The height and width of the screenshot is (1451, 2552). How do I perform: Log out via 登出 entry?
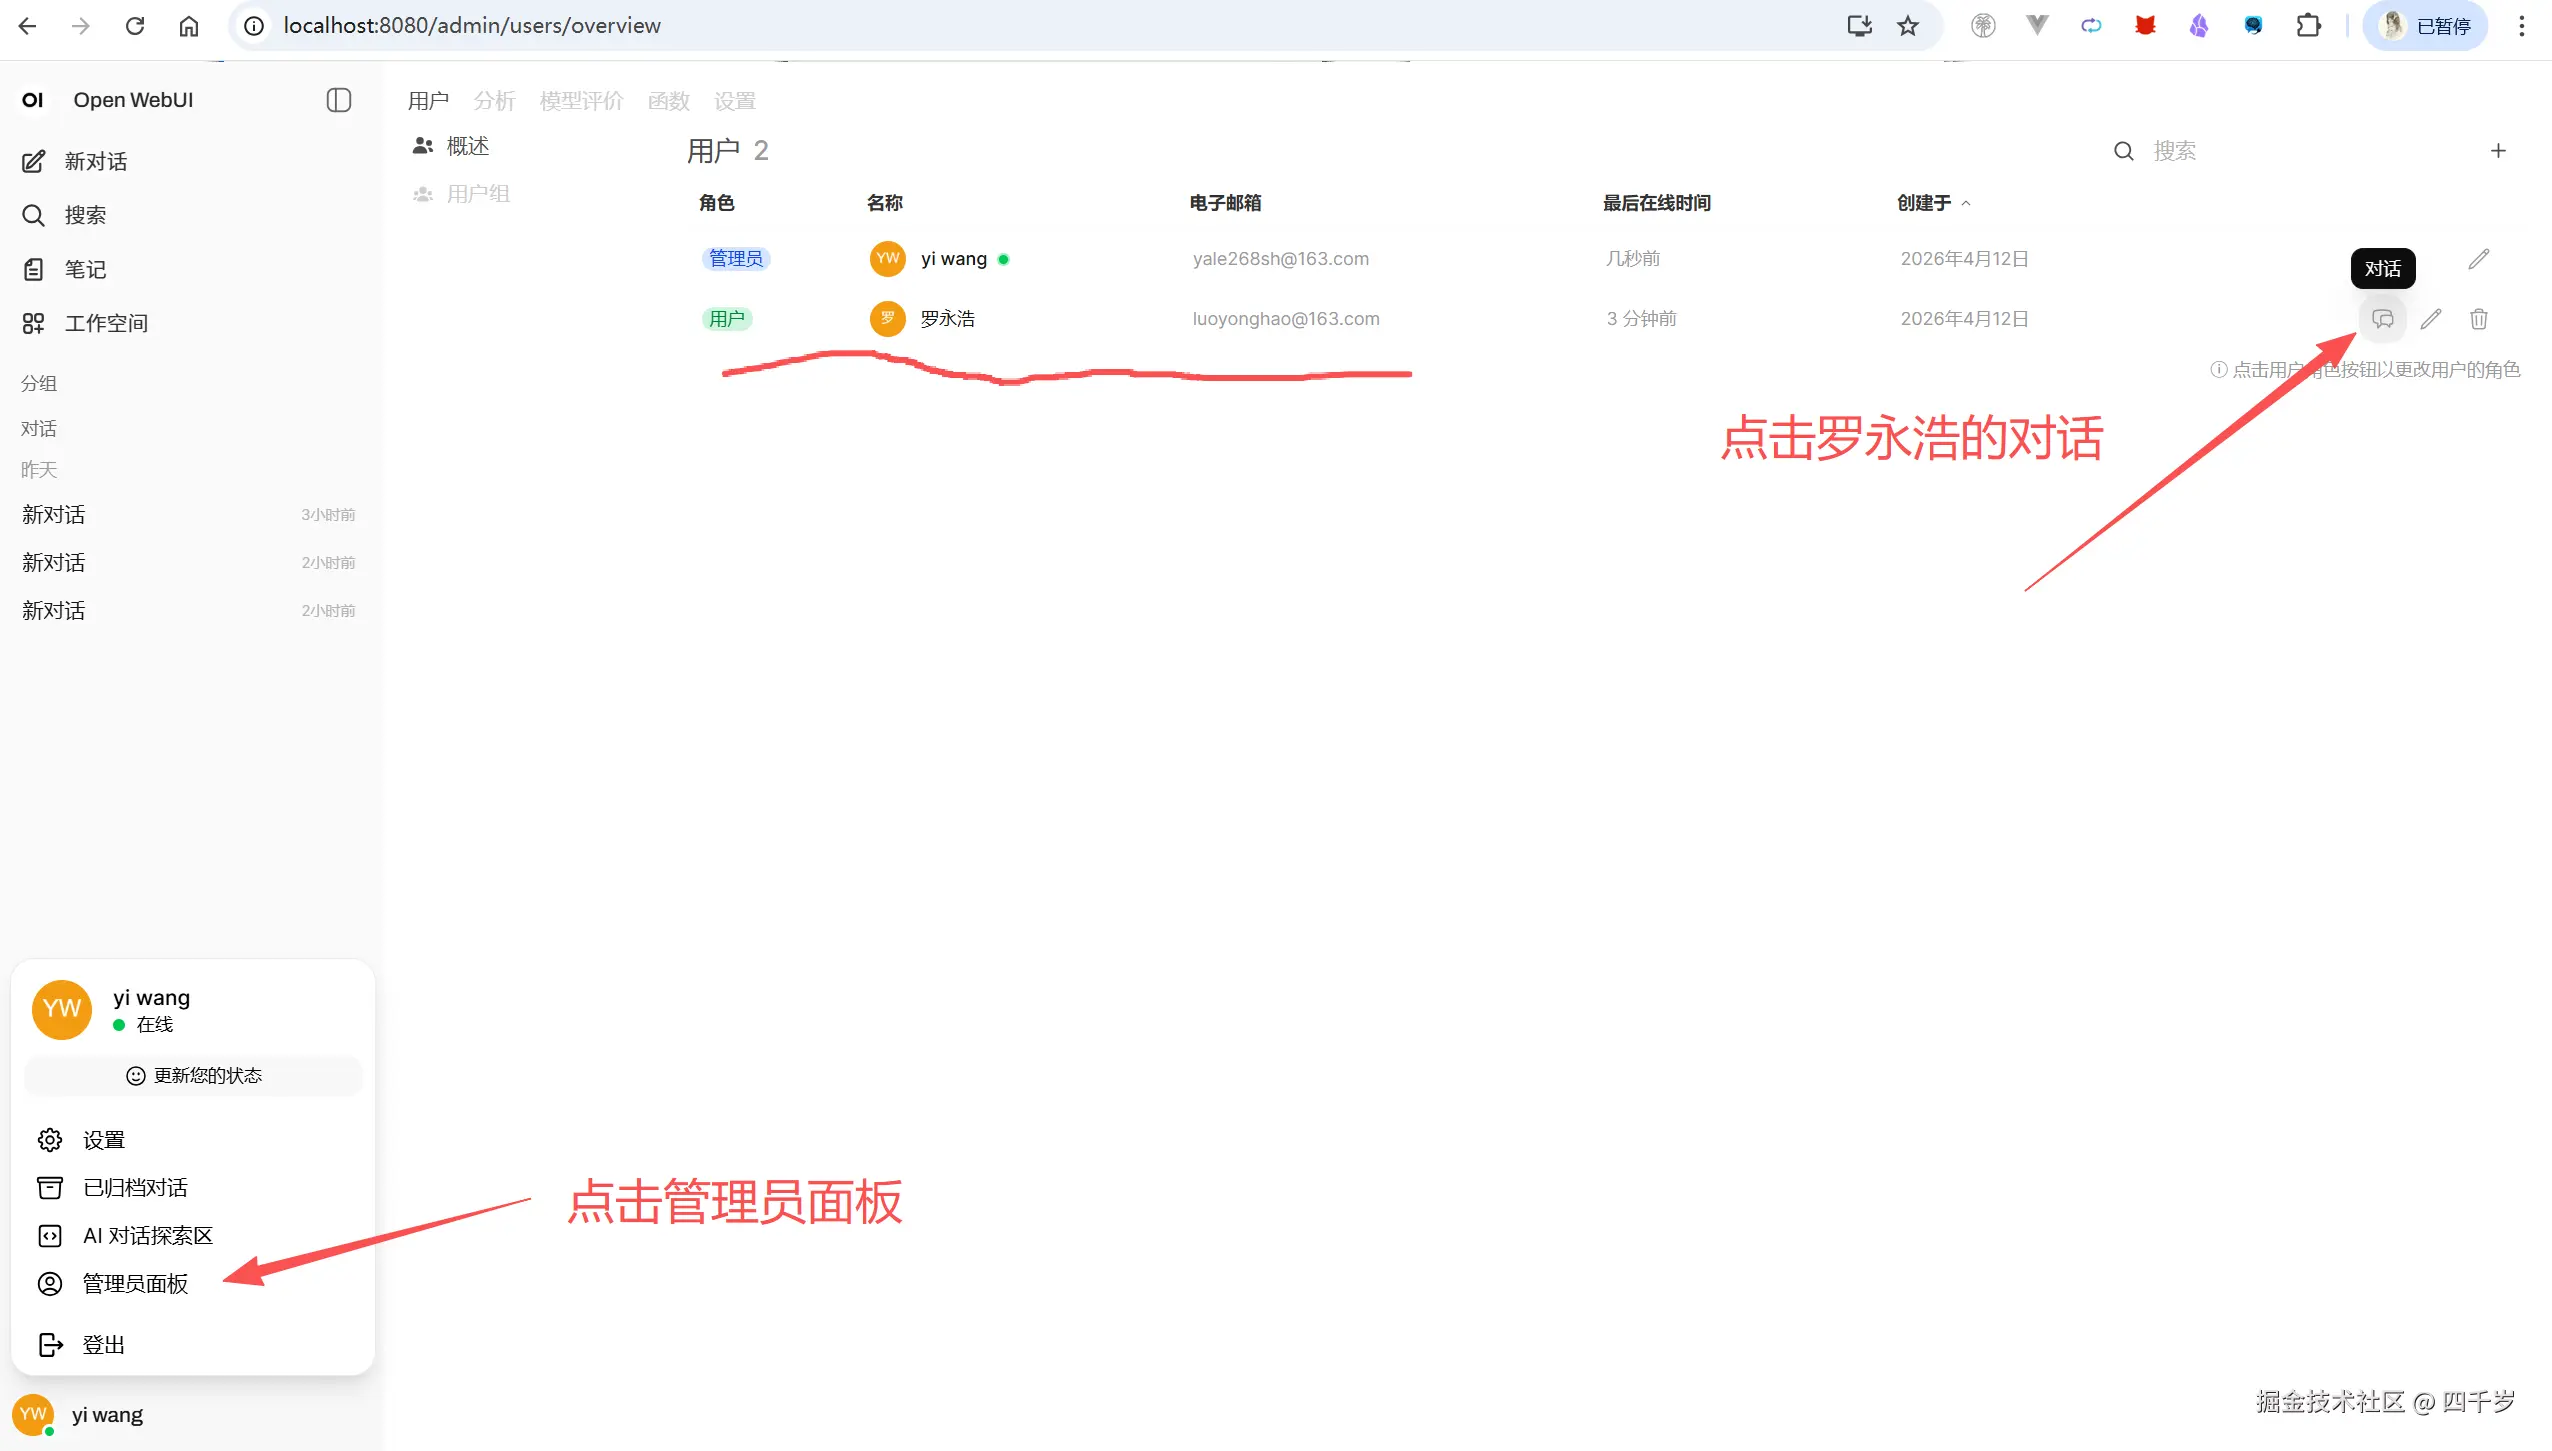103,1344
